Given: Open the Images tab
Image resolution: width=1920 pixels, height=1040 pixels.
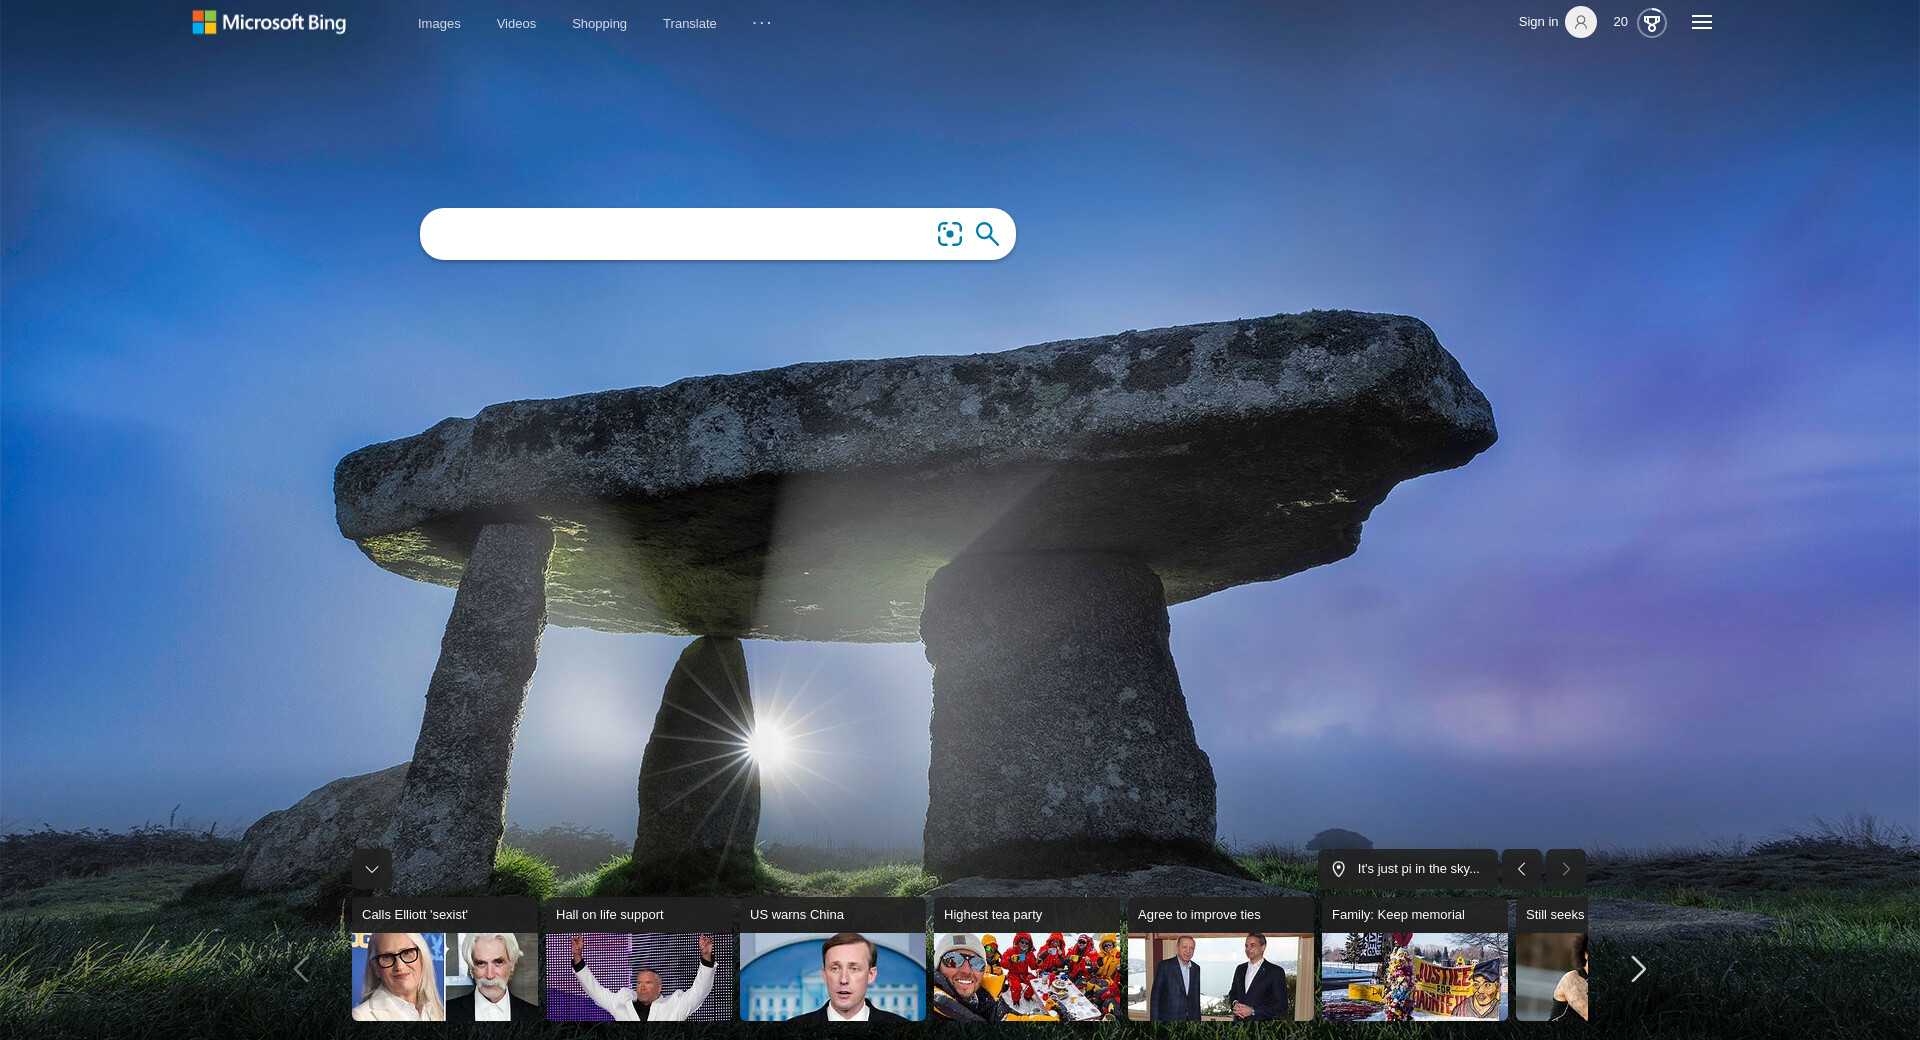Looking at the screenshot, I should tap(439, 23).
